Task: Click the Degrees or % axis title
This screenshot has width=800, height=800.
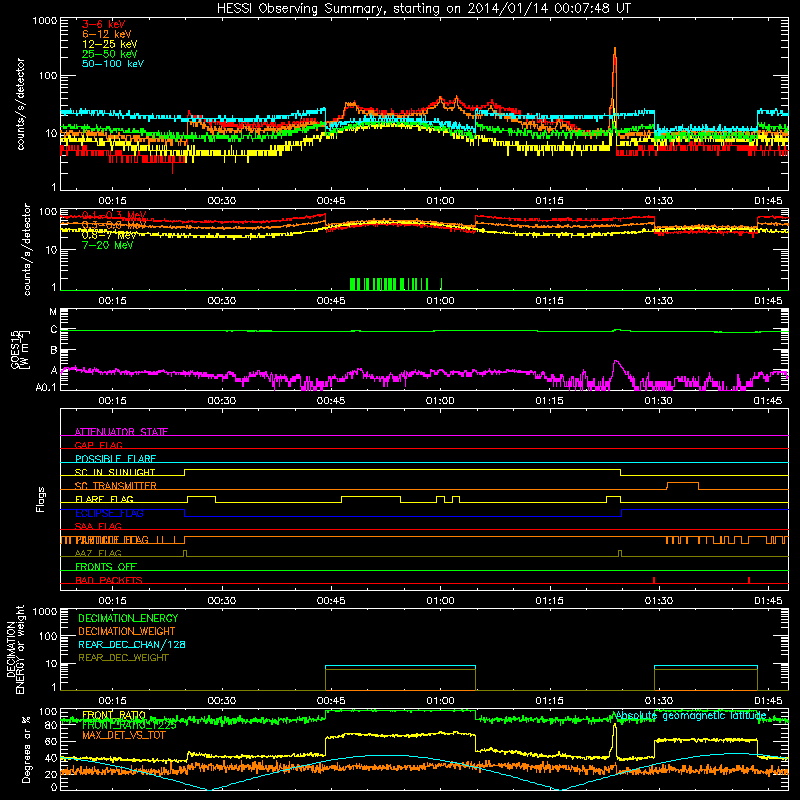Action: [26, 749]
